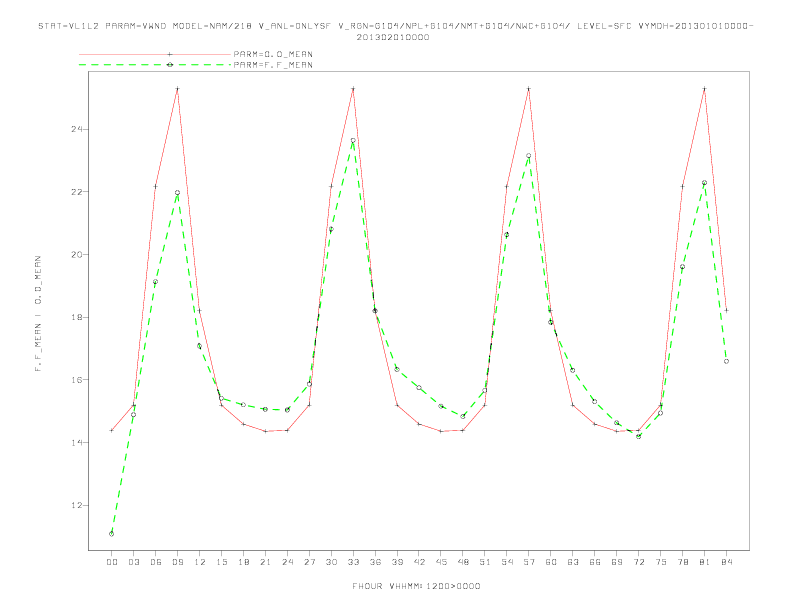792x612 pixels.
Task: Click the x-axis tick label 00
Action: point(112,562)
